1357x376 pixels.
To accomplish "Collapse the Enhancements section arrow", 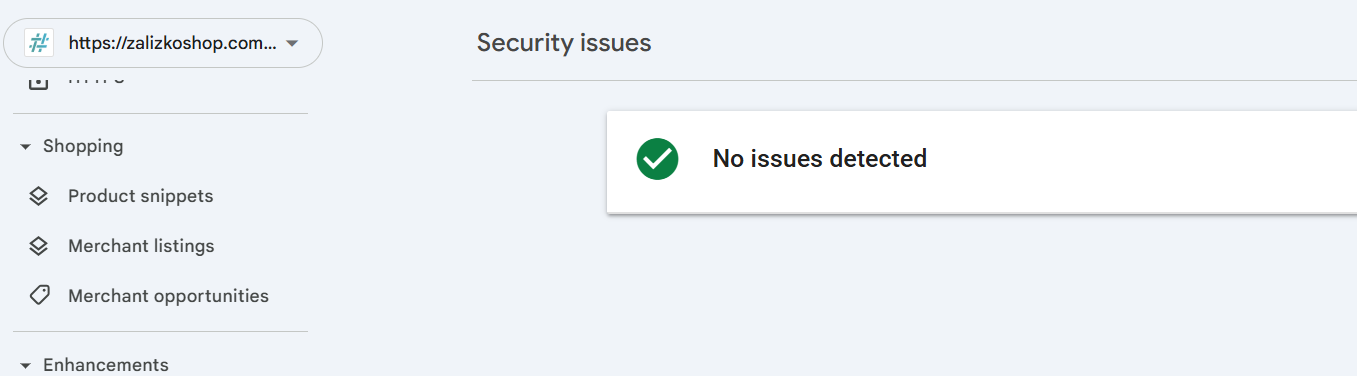I will pyautogui.click(x=25, y=366).
